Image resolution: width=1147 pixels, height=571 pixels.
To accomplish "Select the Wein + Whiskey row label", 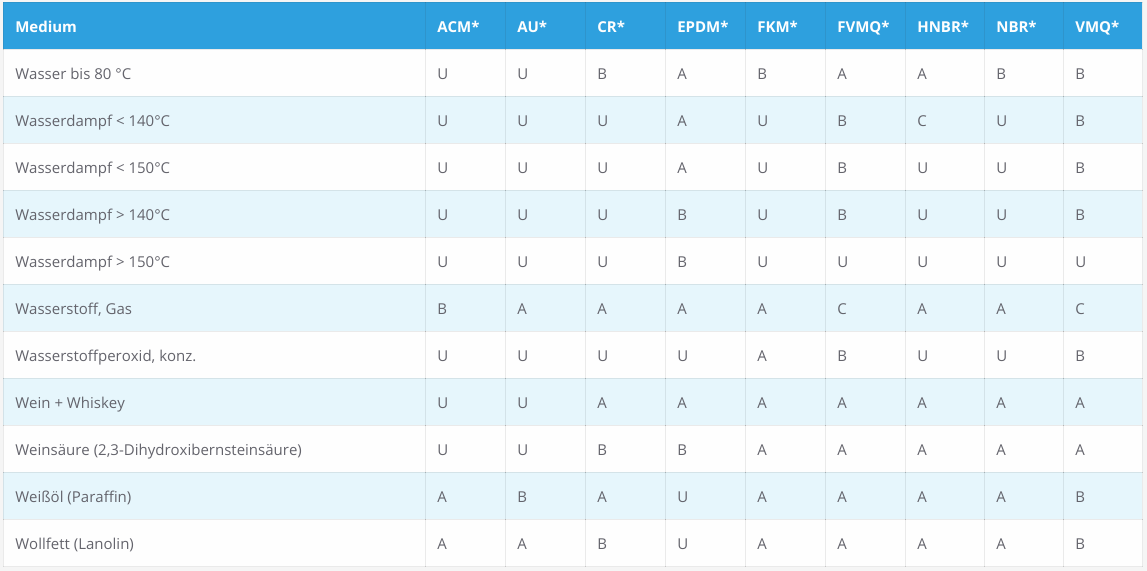I will (70, 403).
